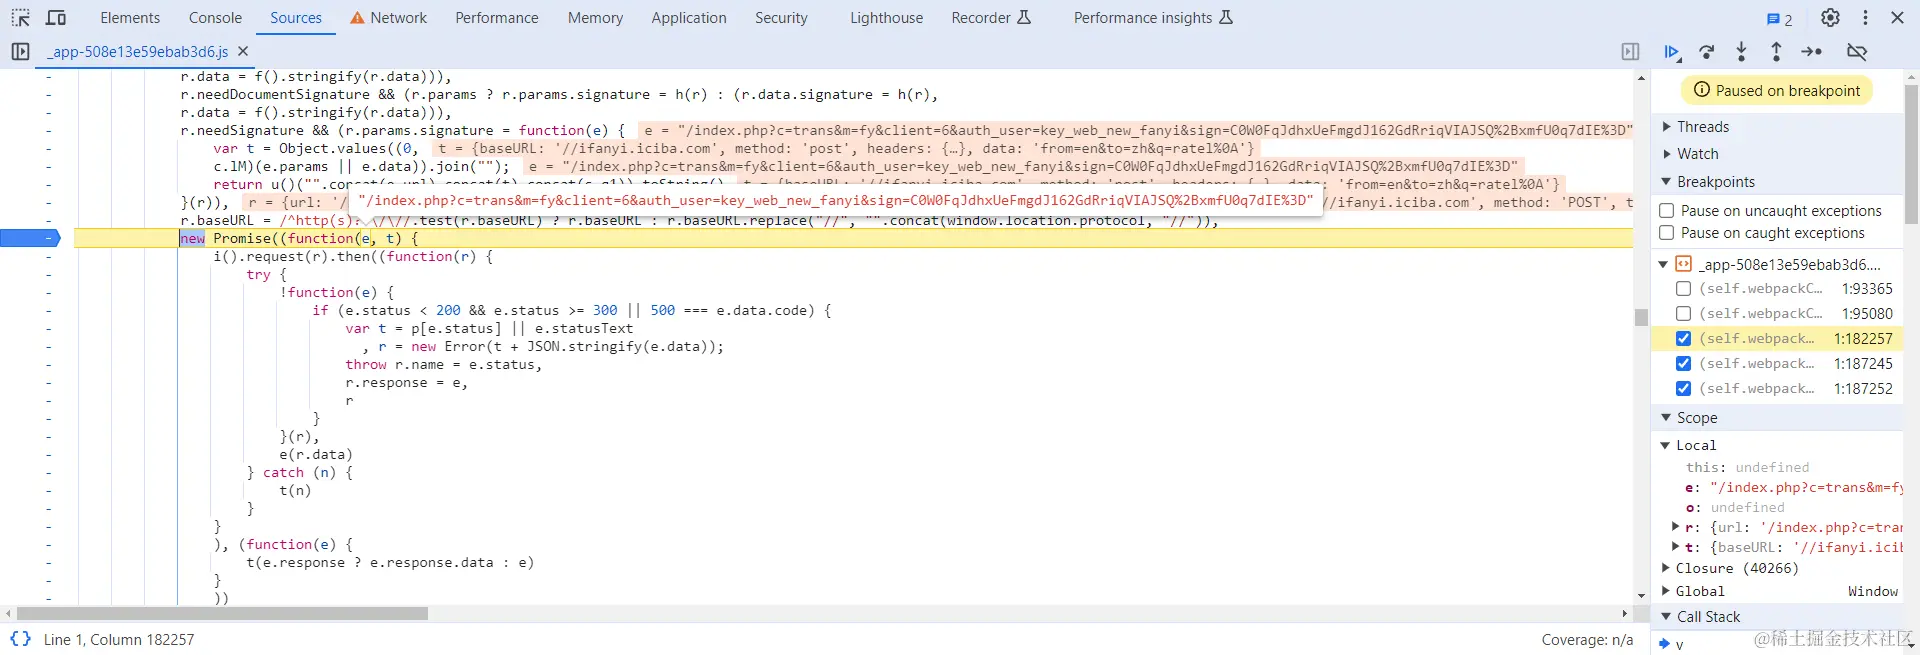Click the debugger sidebar vertical scrollbar
The image size is (1920, 655).
coord(1911,155)
